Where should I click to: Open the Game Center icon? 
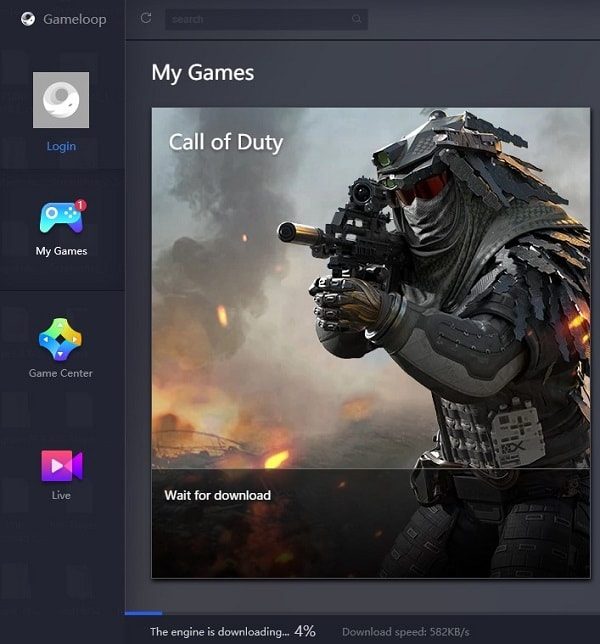(x=60, y=339)
